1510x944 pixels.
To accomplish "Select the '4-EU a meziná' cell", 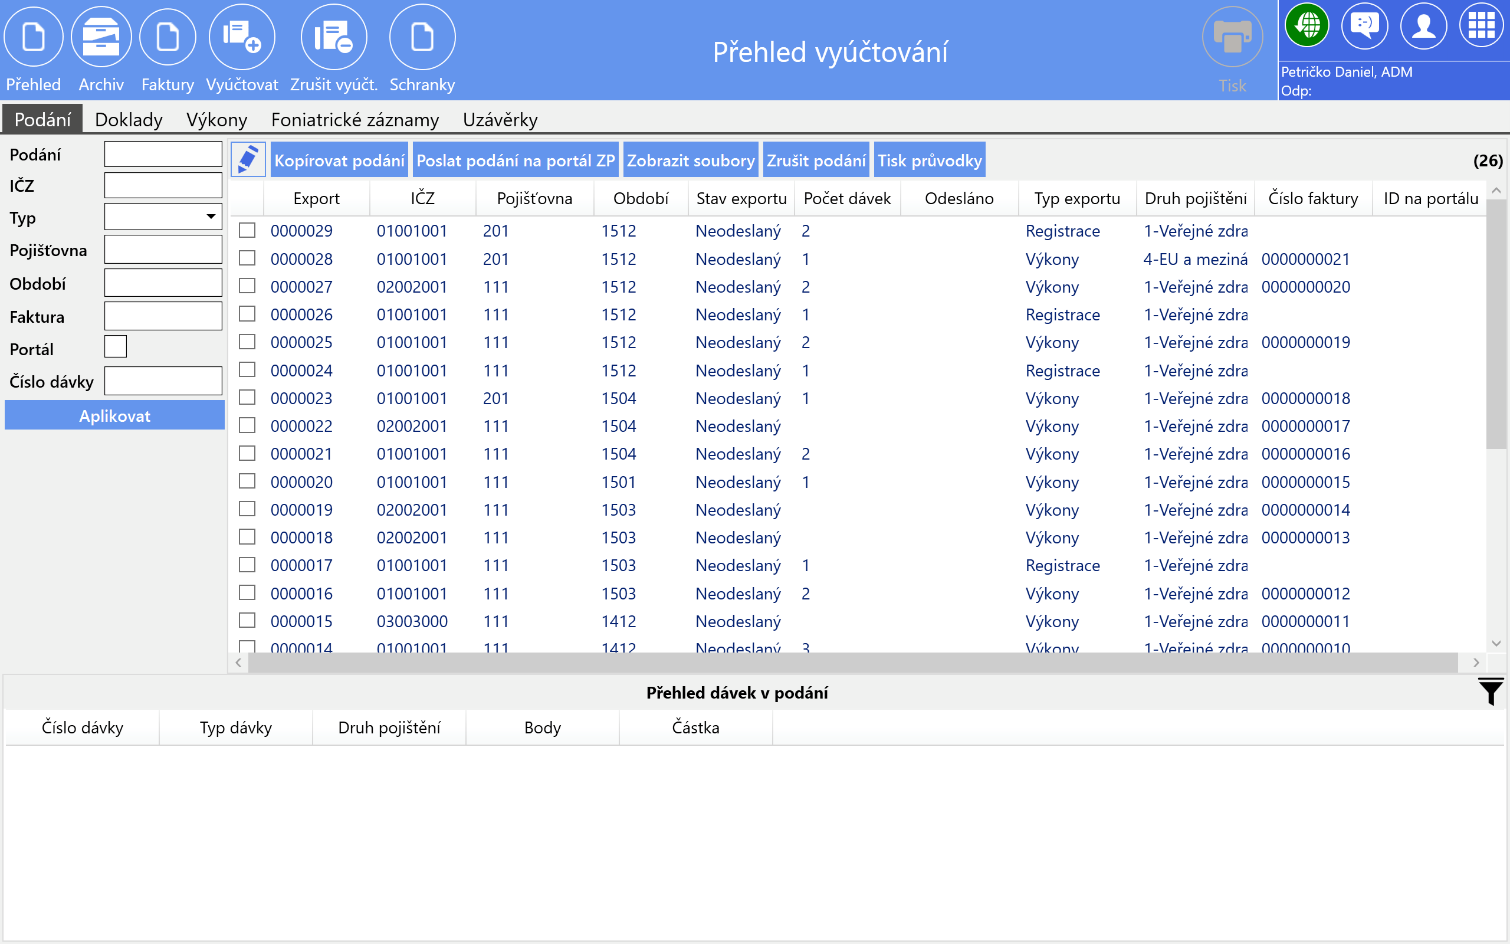I will 1195,259.
